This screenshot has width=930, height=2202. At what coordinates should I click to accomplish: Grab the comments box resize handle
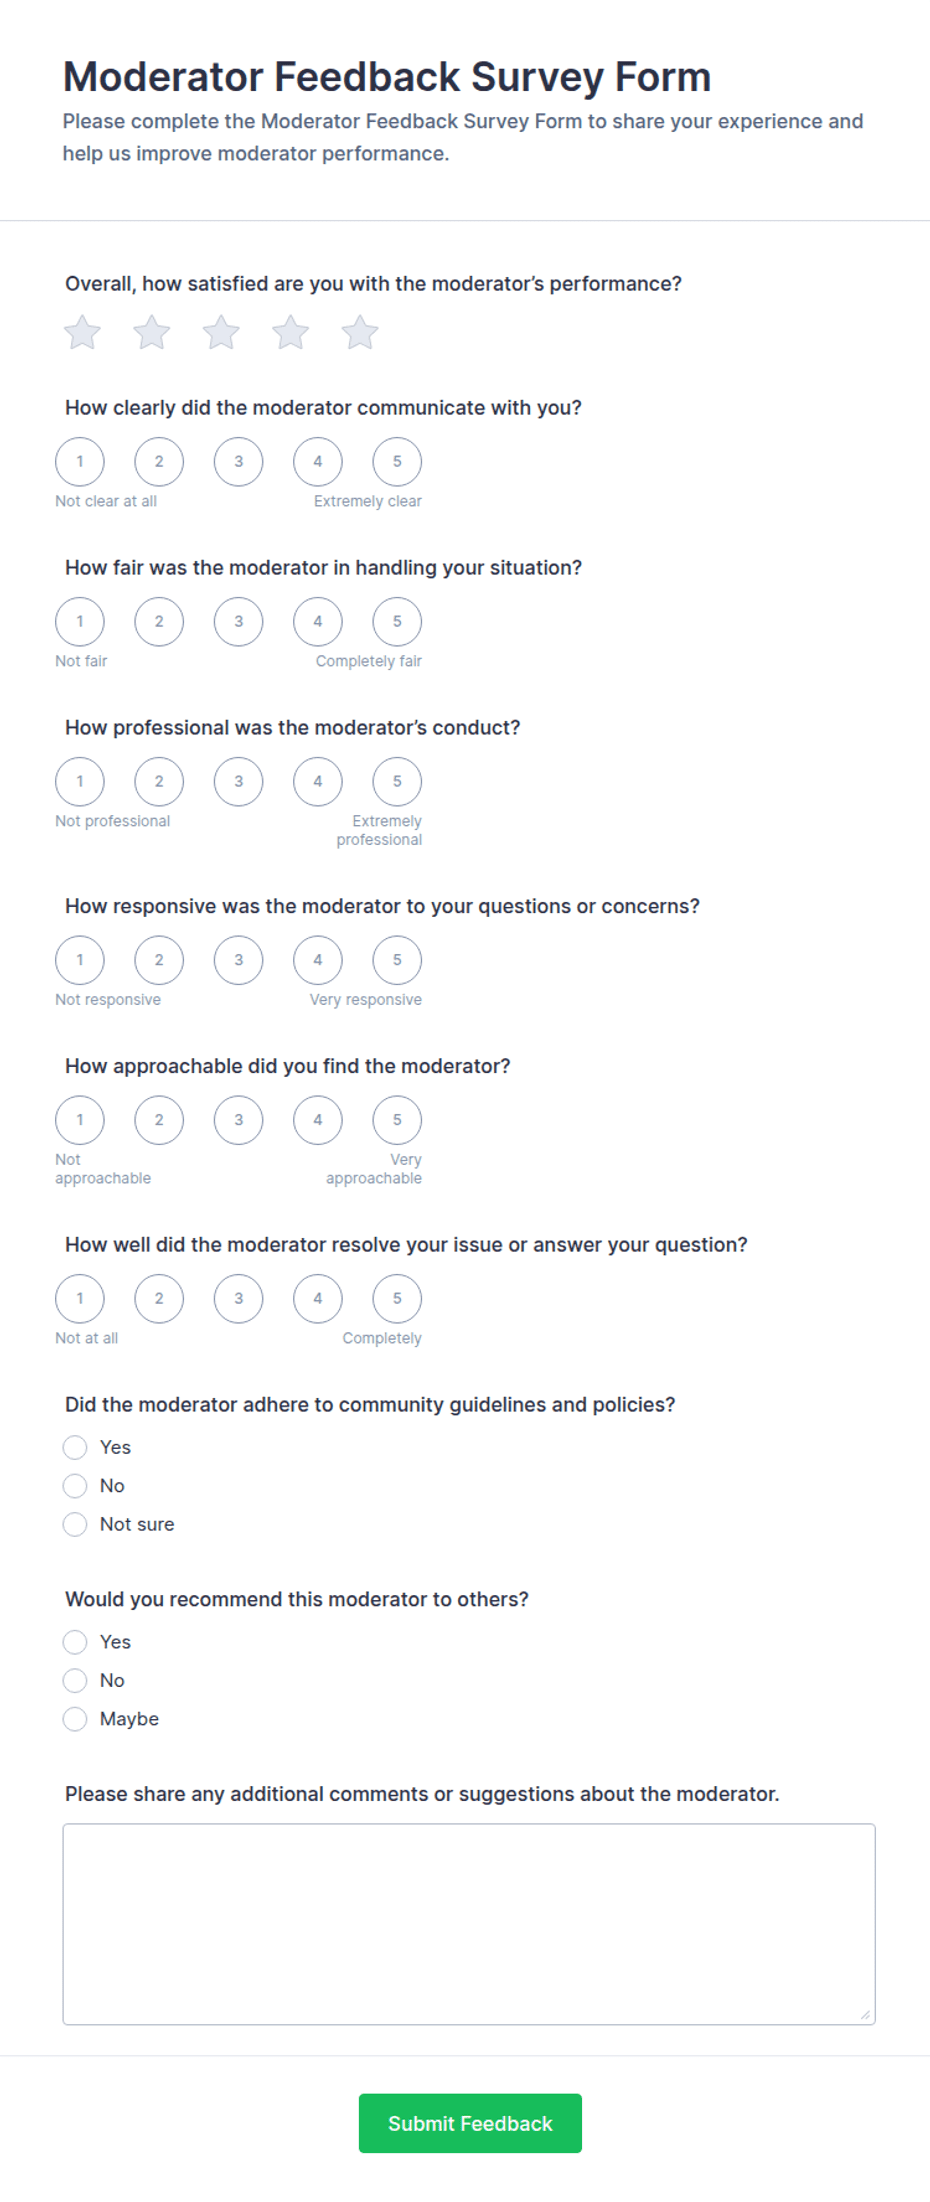[865, 2014]
